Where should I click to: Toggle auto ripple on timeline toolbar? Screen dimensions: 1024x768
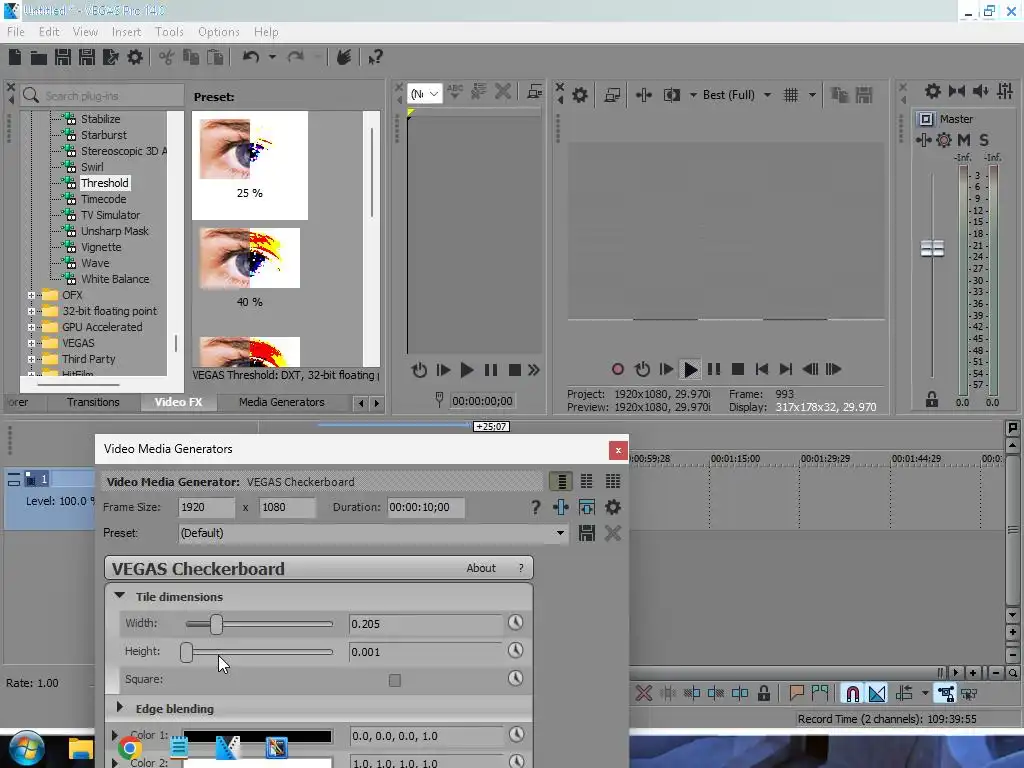point(904,694)
